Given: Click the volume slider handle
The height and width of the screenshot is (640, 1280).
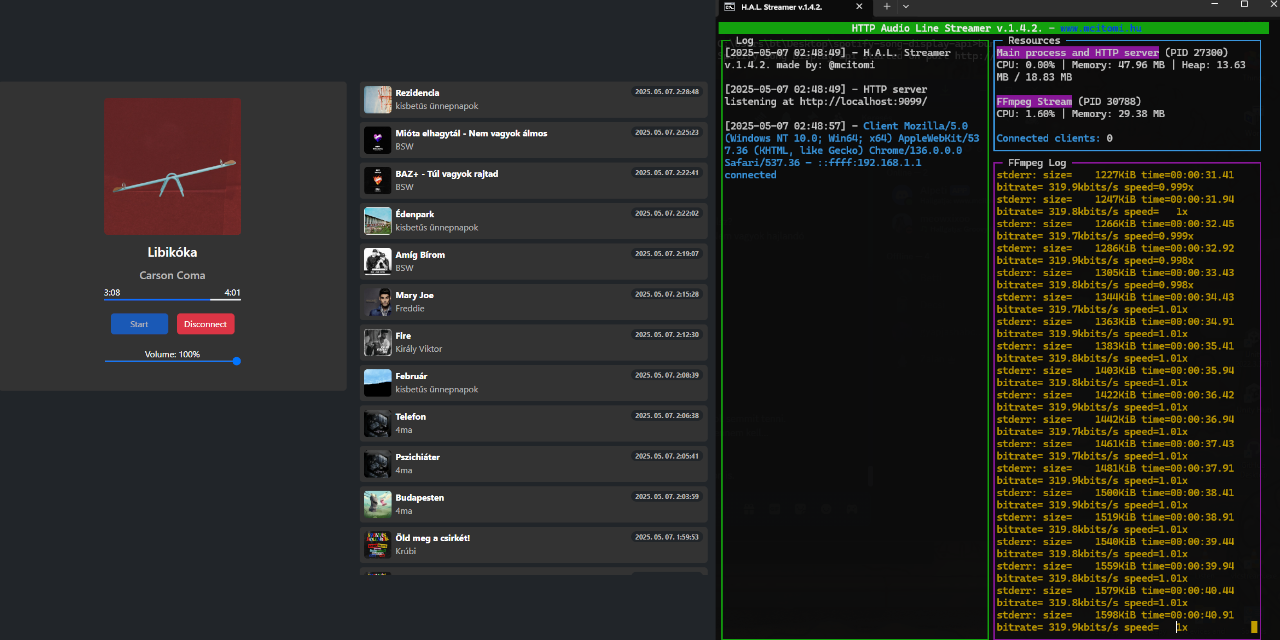Looking at the screenshot, I should click(x=237, y=361).
